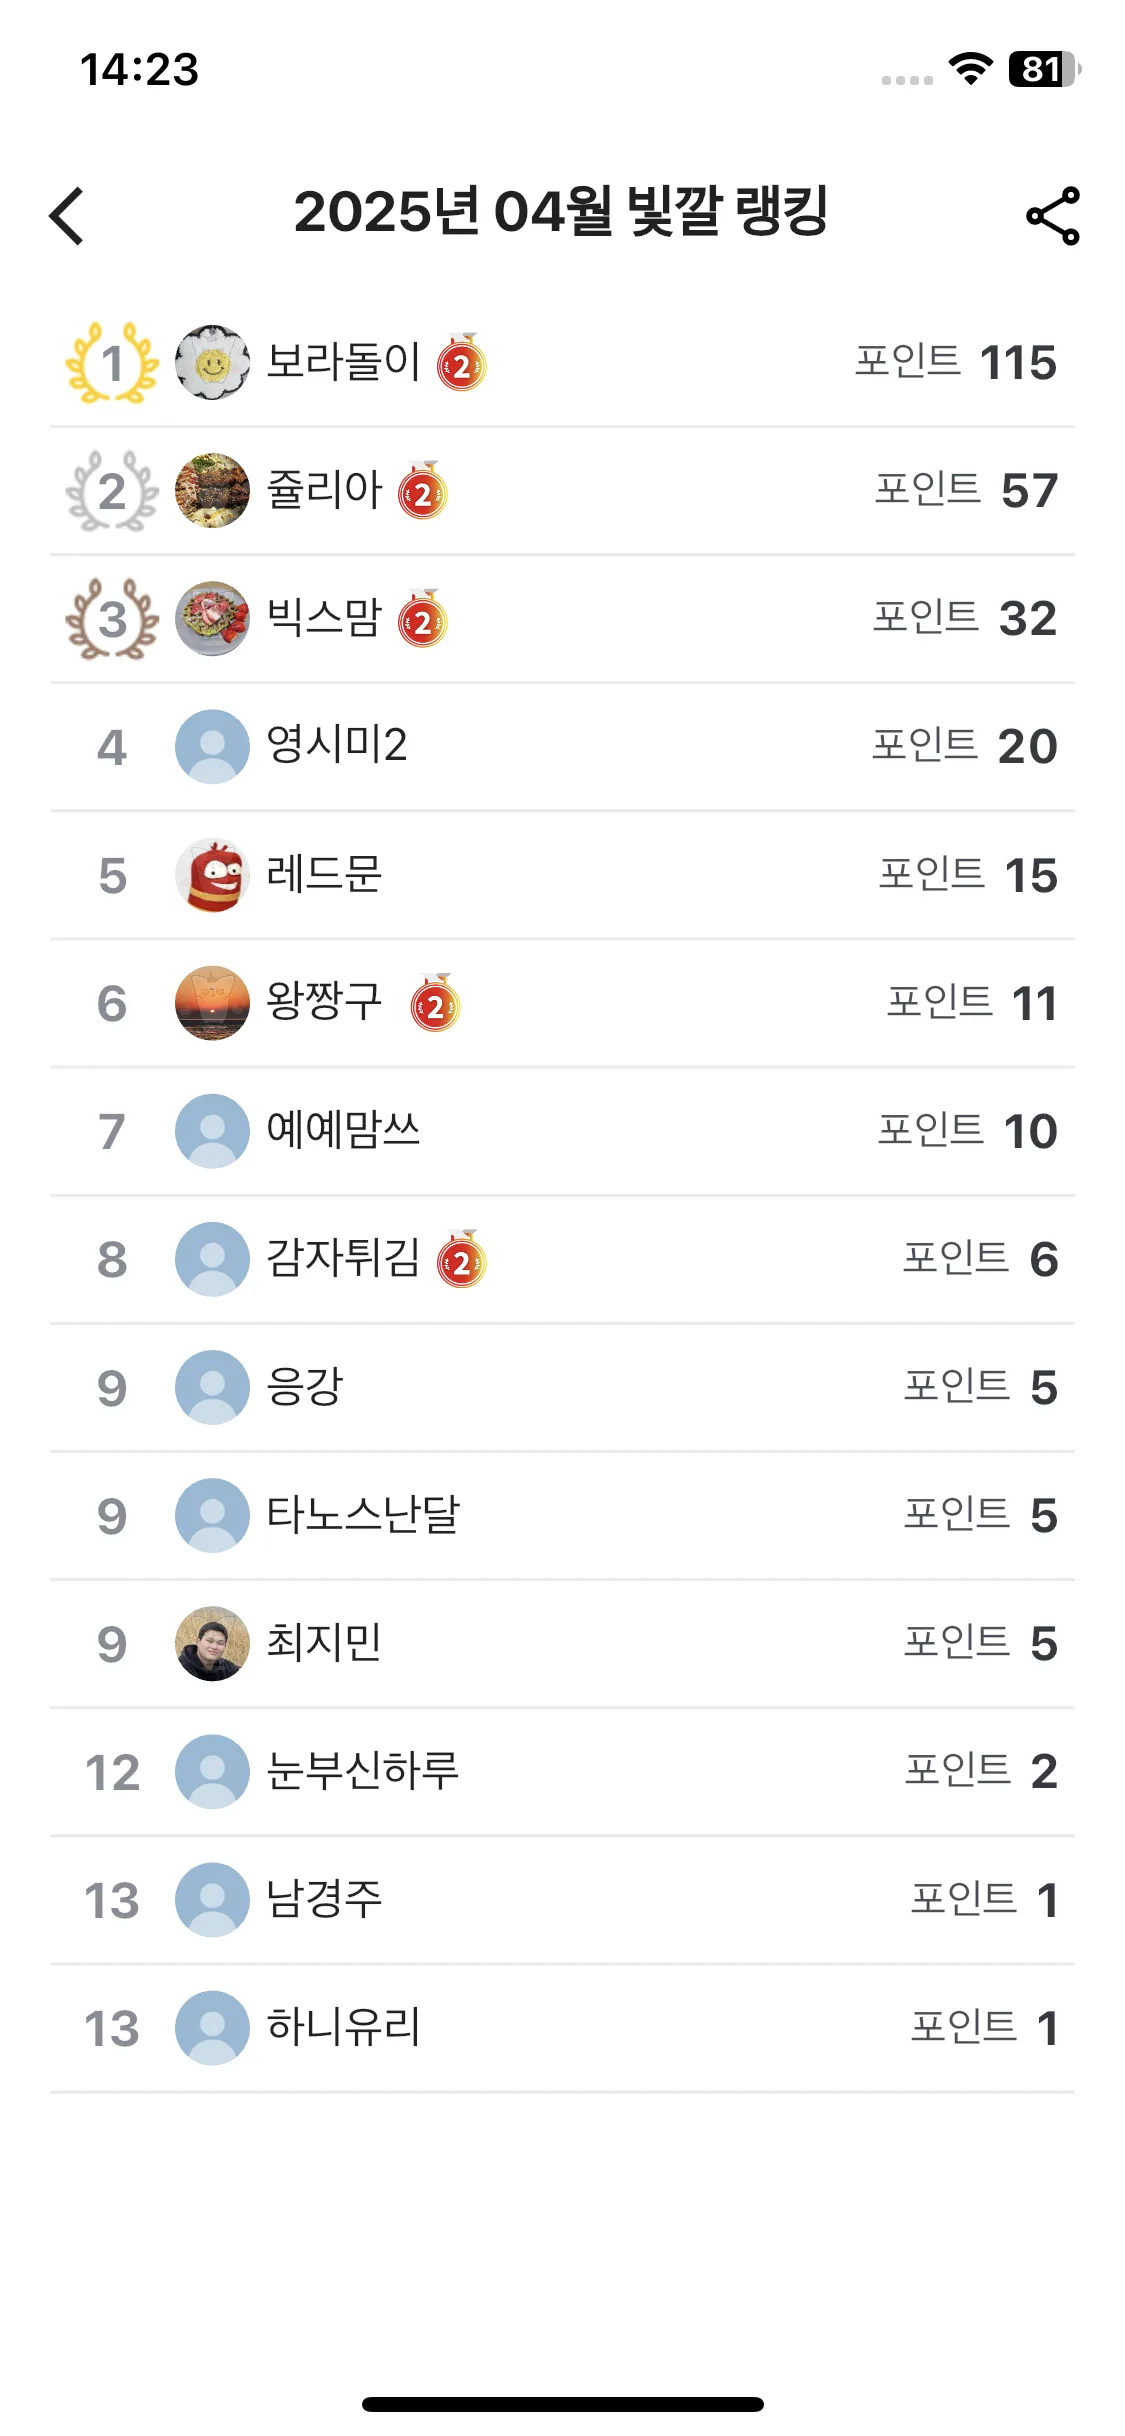This screenshot has width=1125, height=2436.
Task: Open 레드문's red character avatar
Action: click(x=212, y=875)
